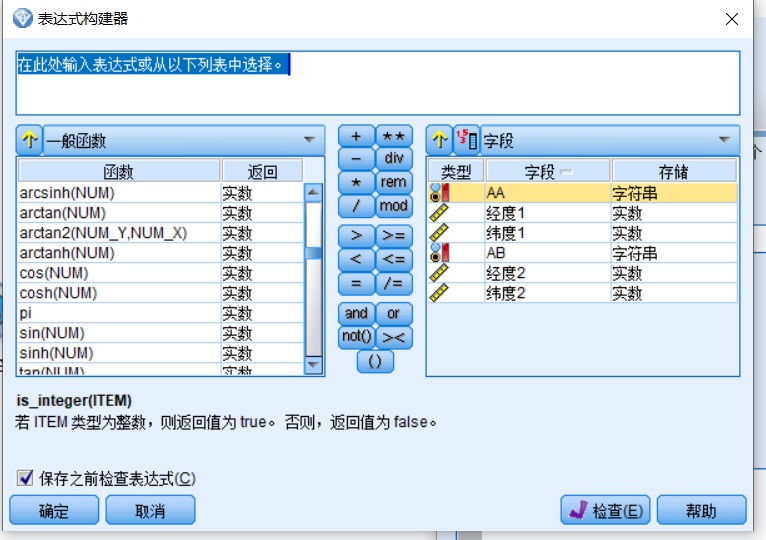This screenshot has width=766, height=540.
Task: Insert the rem operator
Action: coord(394,182)
